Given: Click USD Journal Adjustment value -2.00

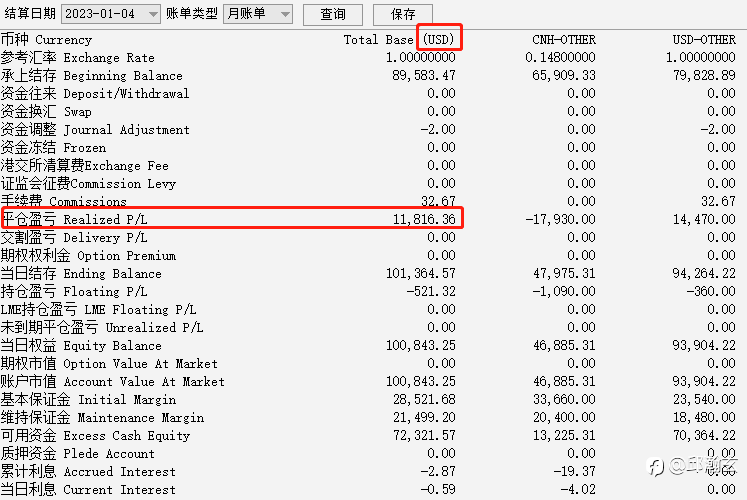Looking at the screenshot, I should tap(718, 130).
